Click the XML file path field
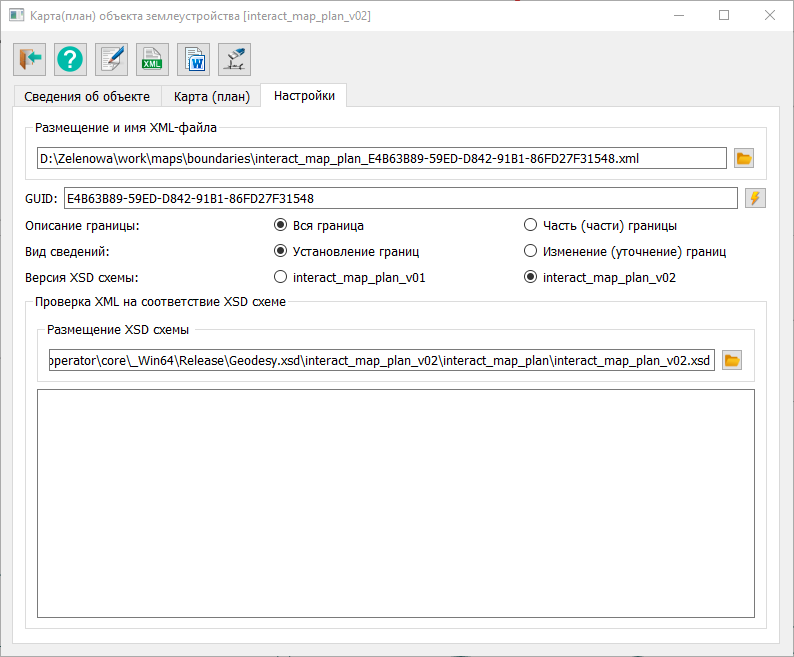 380,158
